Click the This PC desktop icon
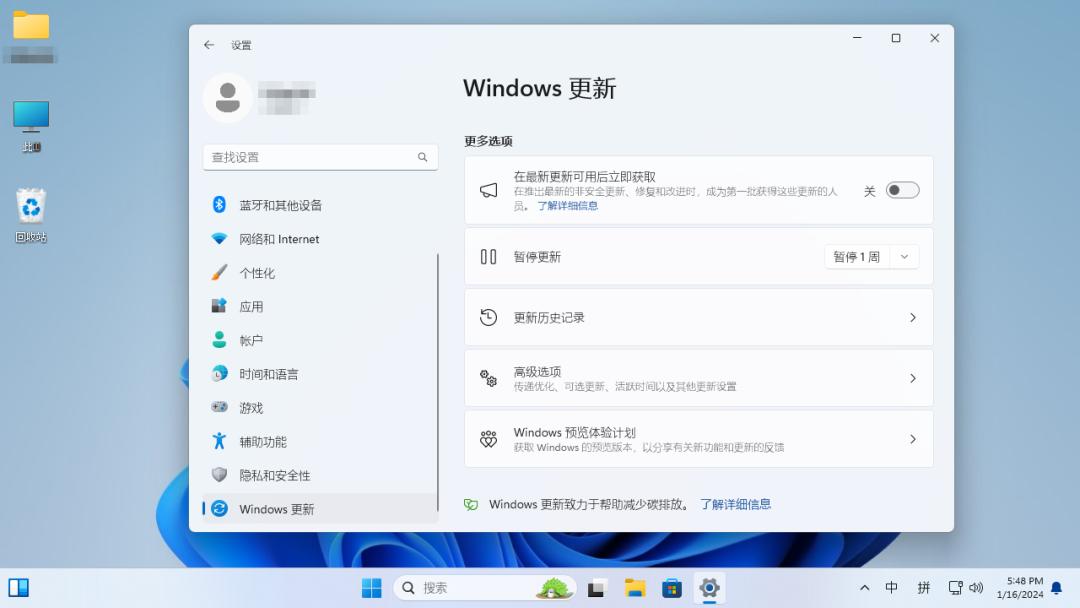This screenshot has width=1080, height=608. [x=31, y=126]
